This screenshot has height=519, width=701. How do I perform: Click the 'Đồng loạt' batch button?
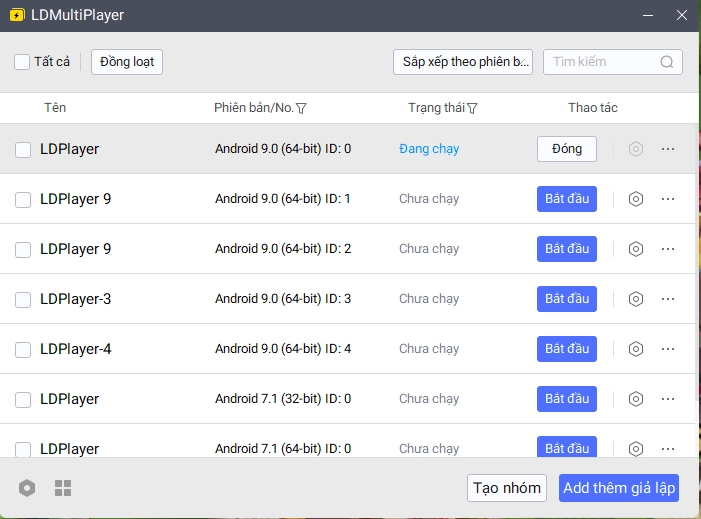[127, 62]
